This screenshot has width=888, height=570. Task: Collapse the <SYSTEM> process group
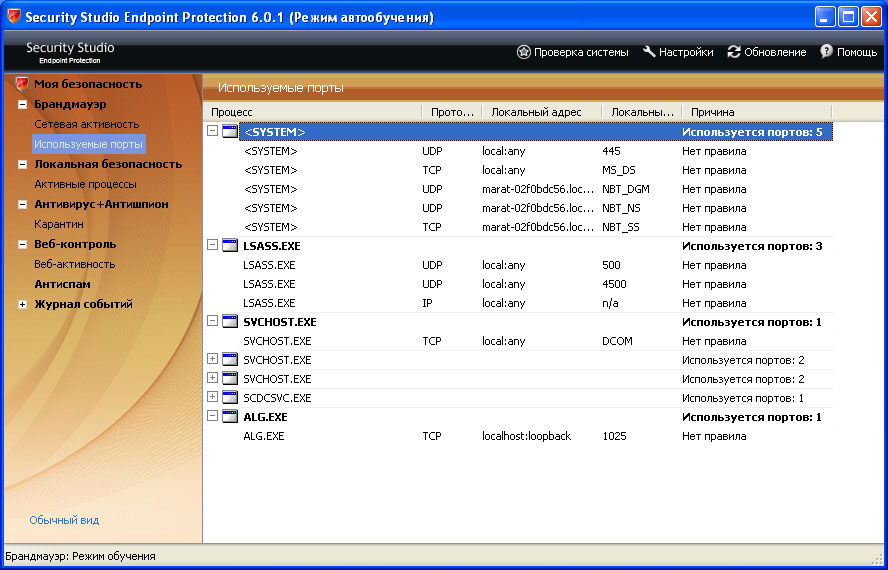(212, 131)
